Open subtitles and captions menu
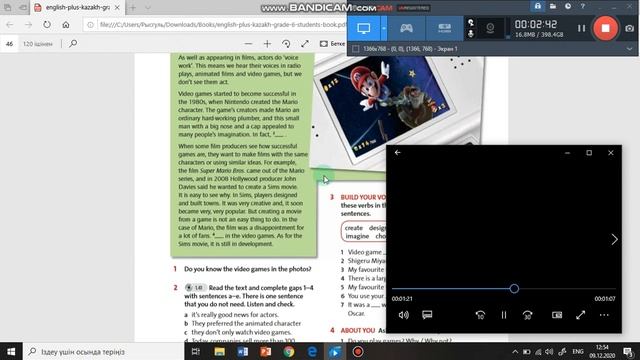Image resolution: width=640 pixels, height=360 pixels. coord(427,315)
